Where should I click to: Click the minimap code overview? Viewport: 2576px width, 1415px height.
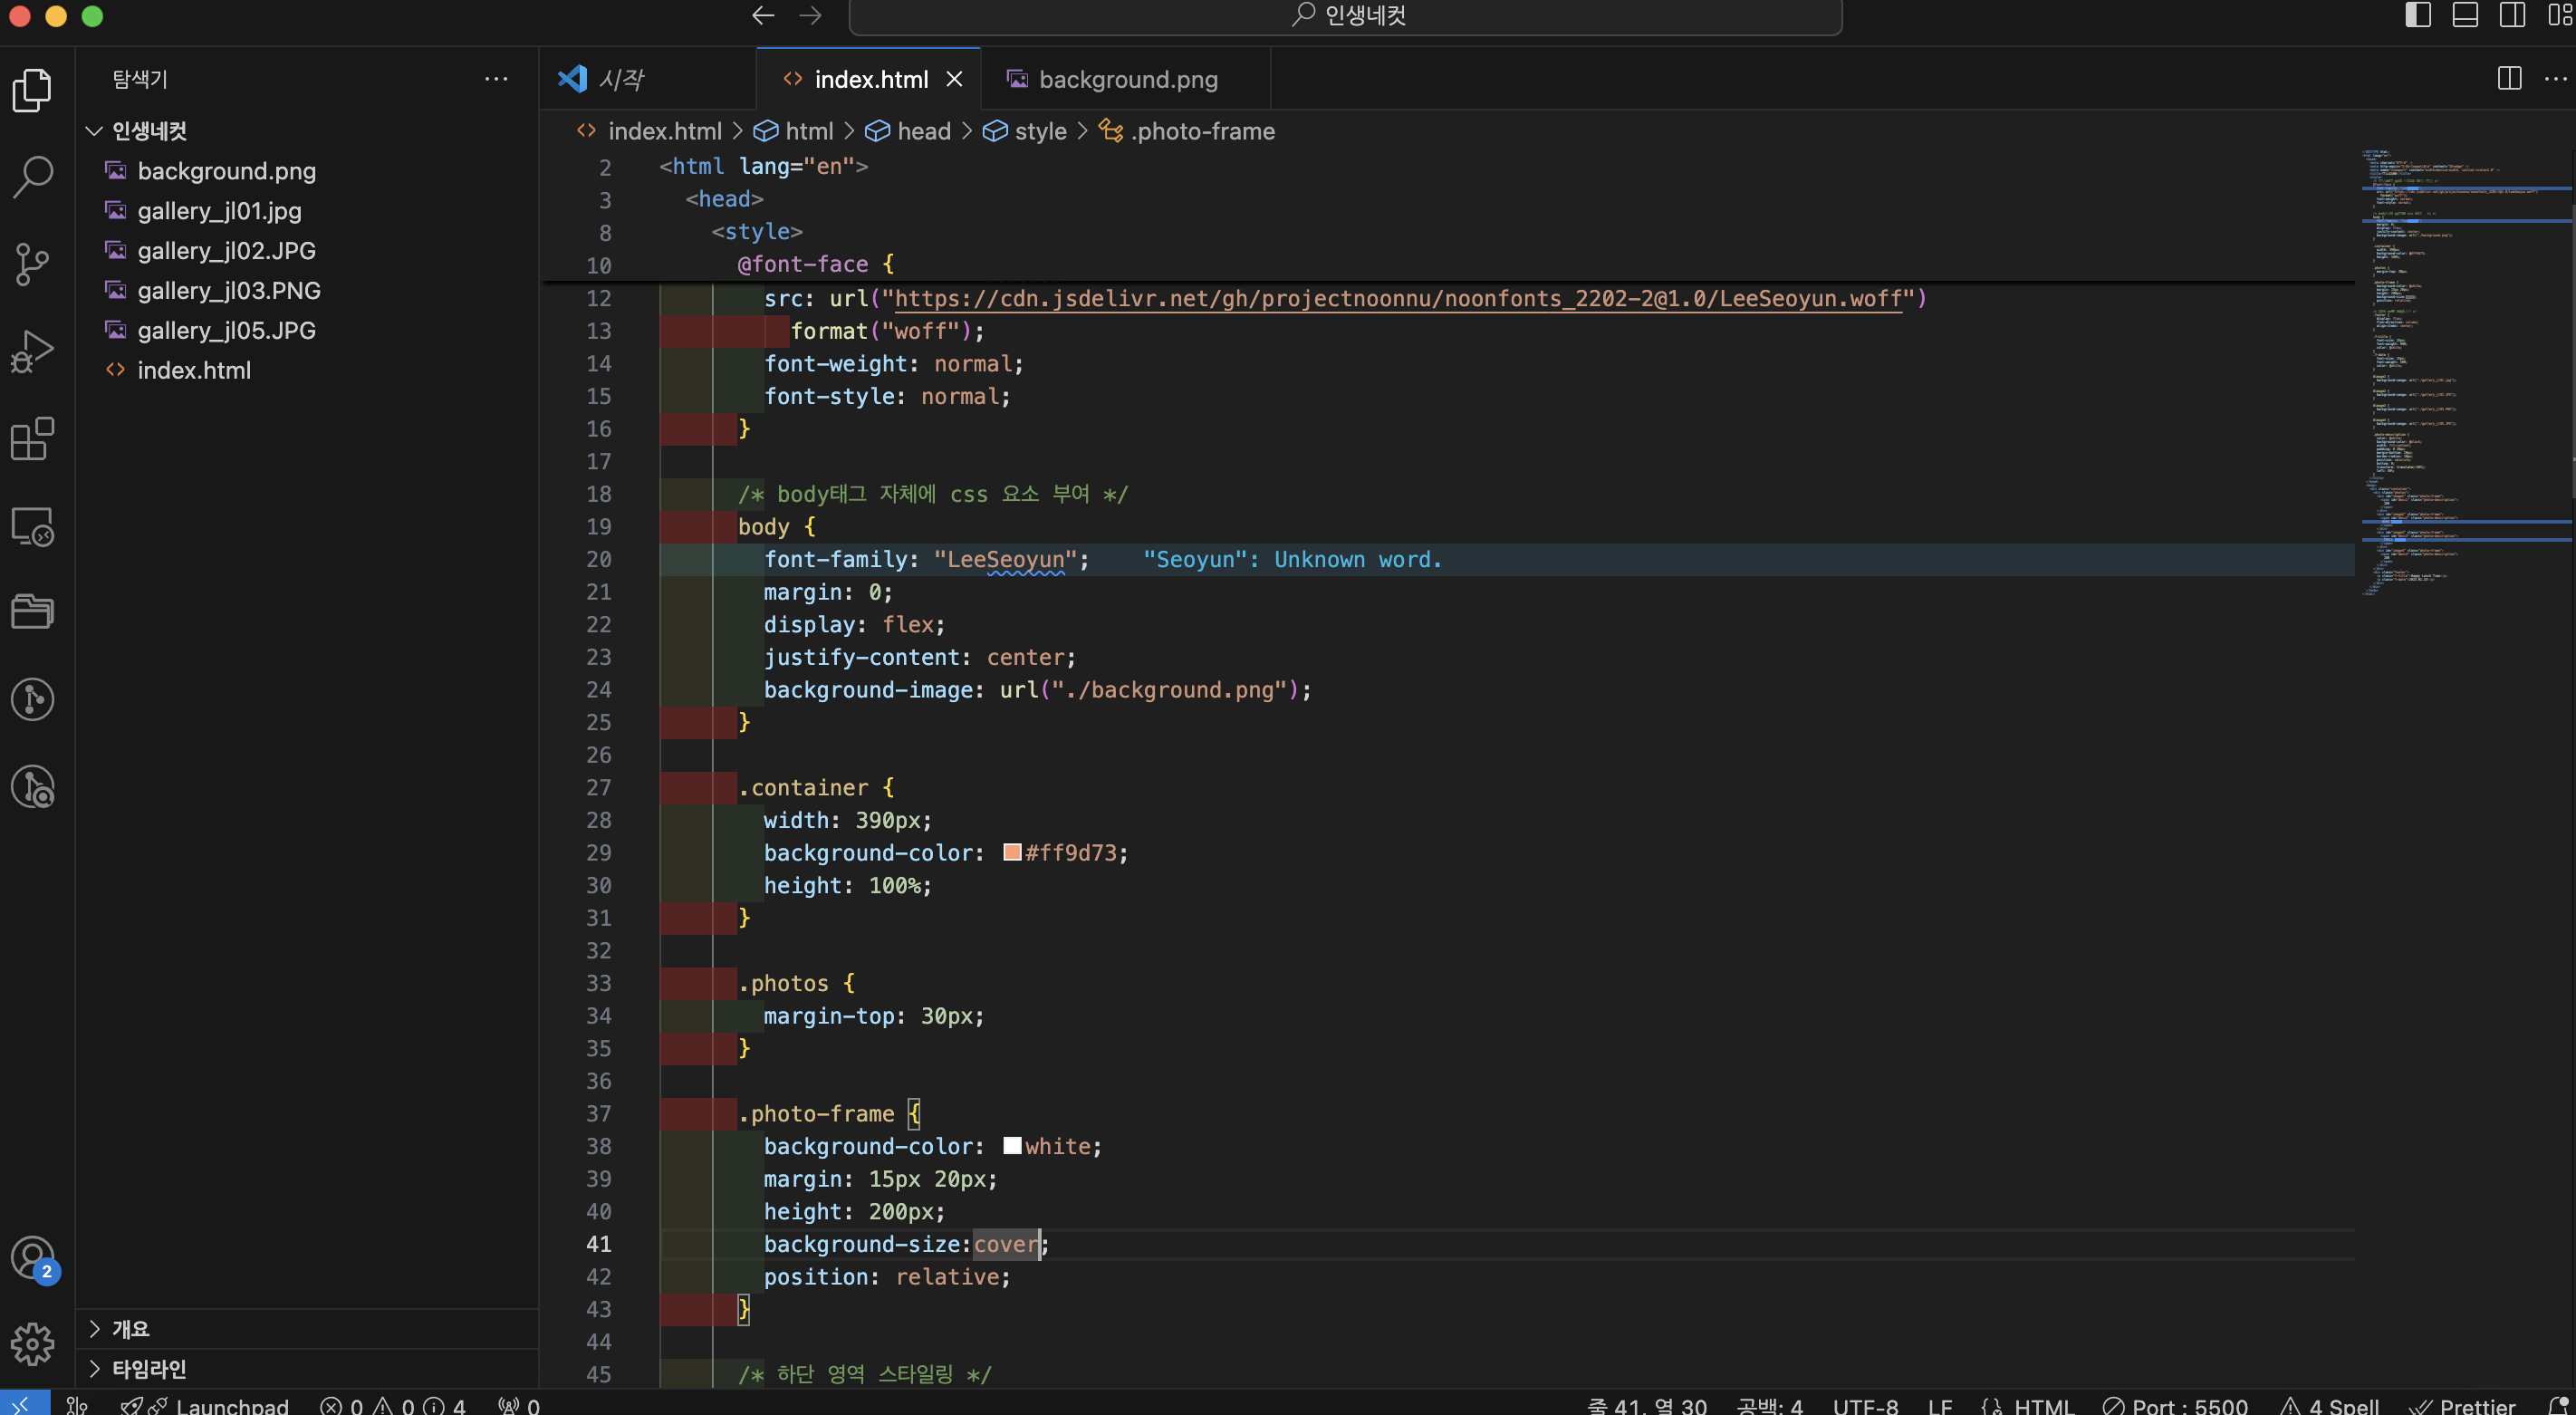(2465, 372)
